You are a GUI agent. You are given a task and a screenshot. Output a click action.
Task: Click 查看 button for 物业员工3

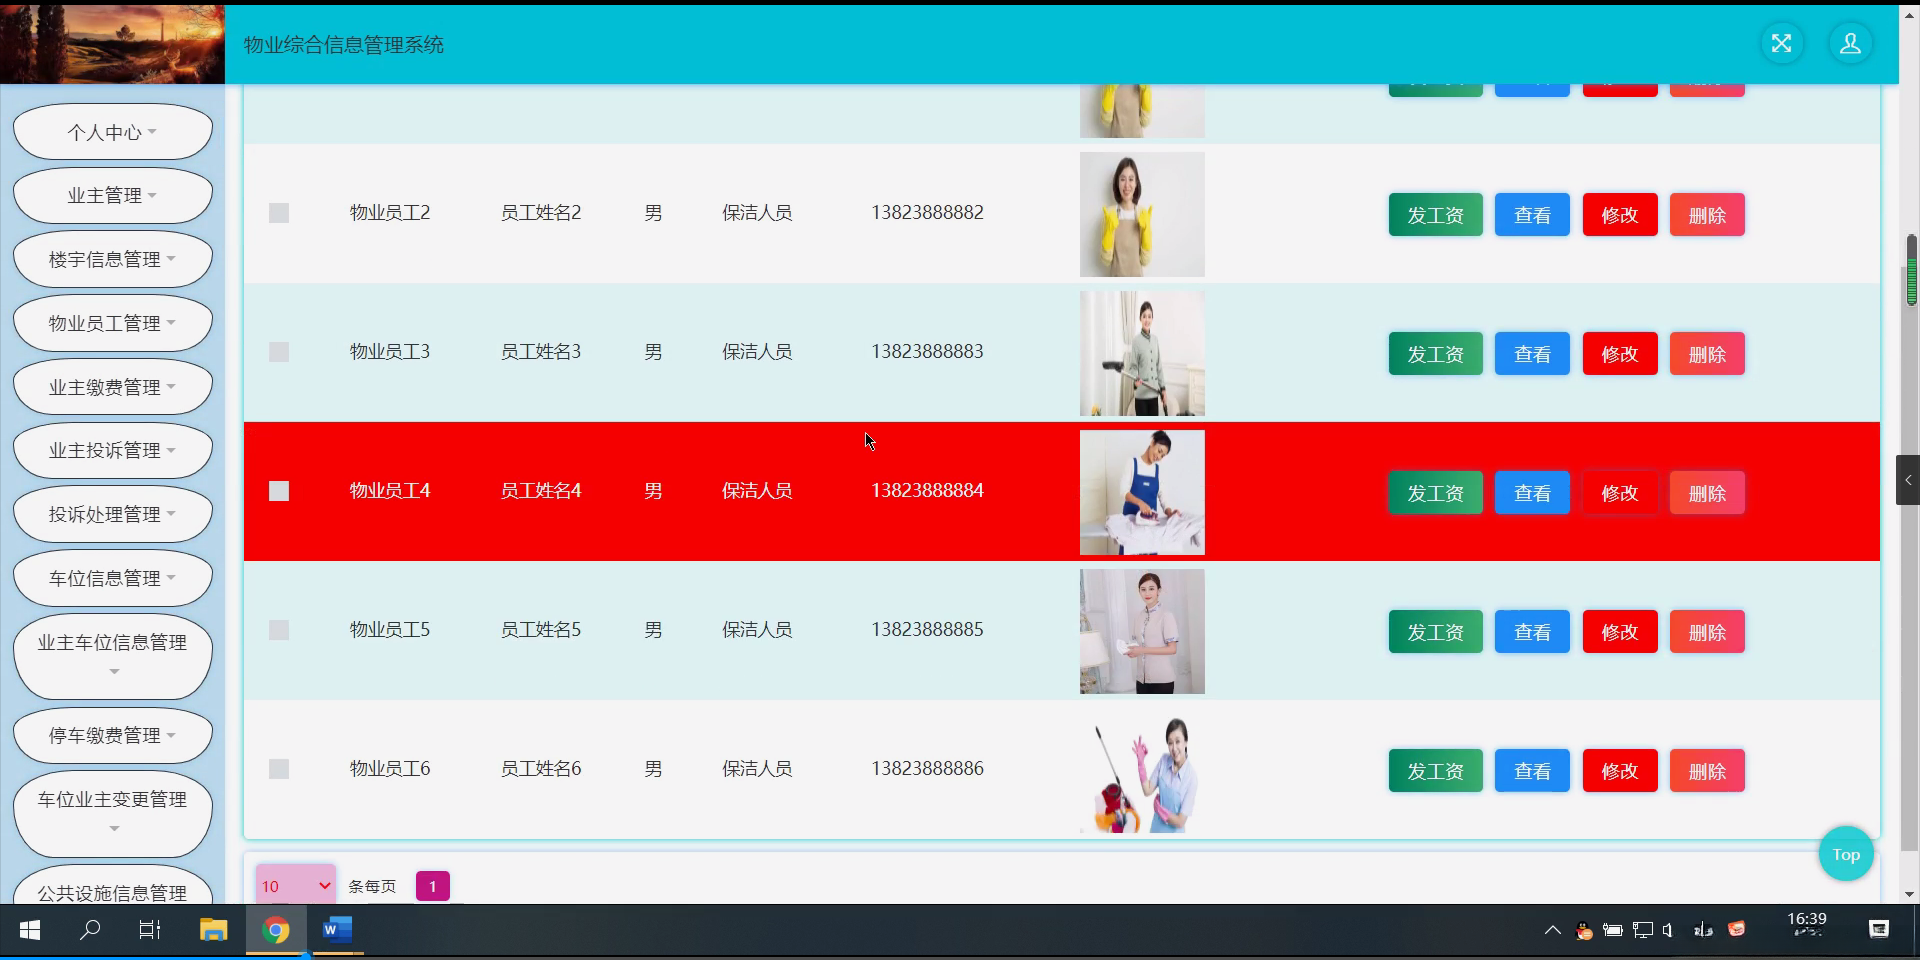pos(1531,353)
